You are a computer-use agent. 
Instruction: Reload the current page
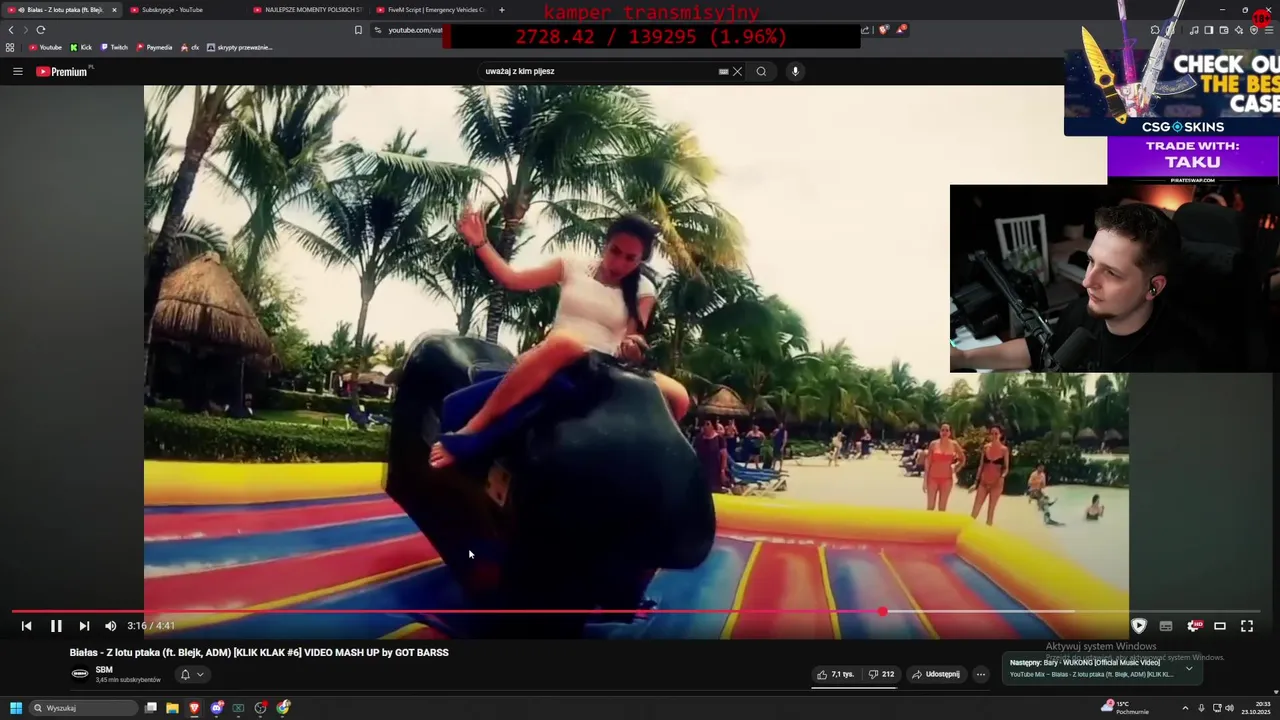(x=41, y=30)
